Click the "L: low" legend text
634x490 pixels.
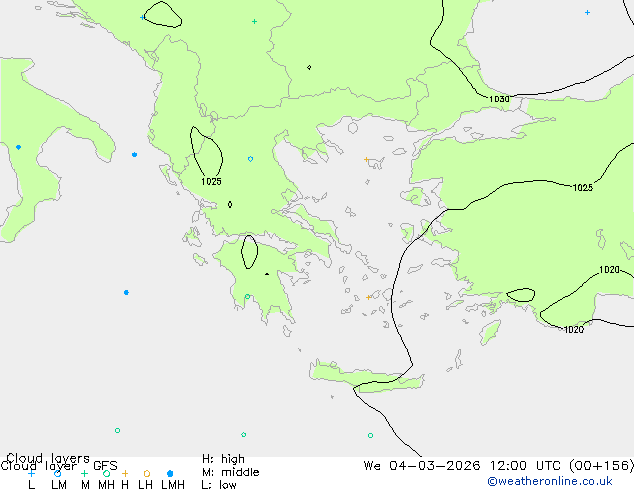(x=219, y=485)
